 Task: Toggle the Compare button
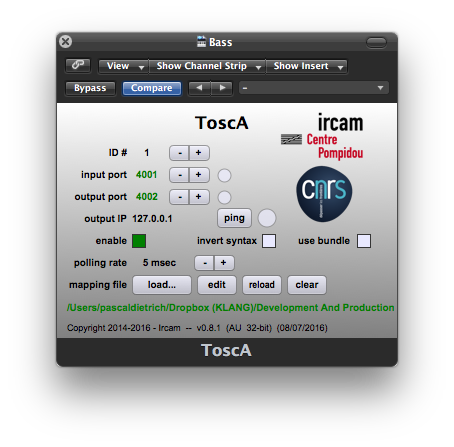[152, 88]
